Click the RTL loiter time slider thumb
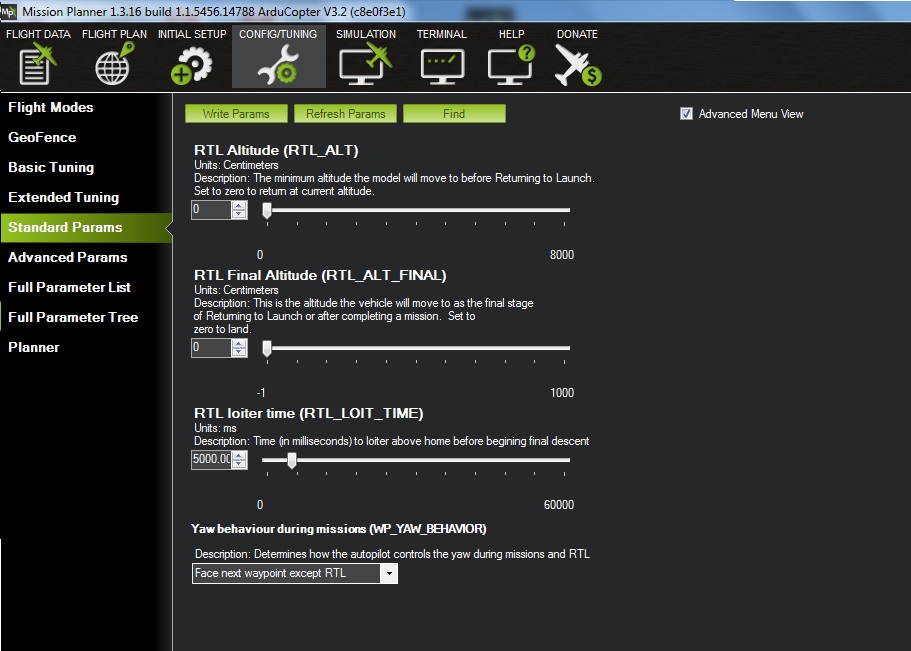This screenshot has height=651, width=911. pyautogui.click(x=292, y=460)
